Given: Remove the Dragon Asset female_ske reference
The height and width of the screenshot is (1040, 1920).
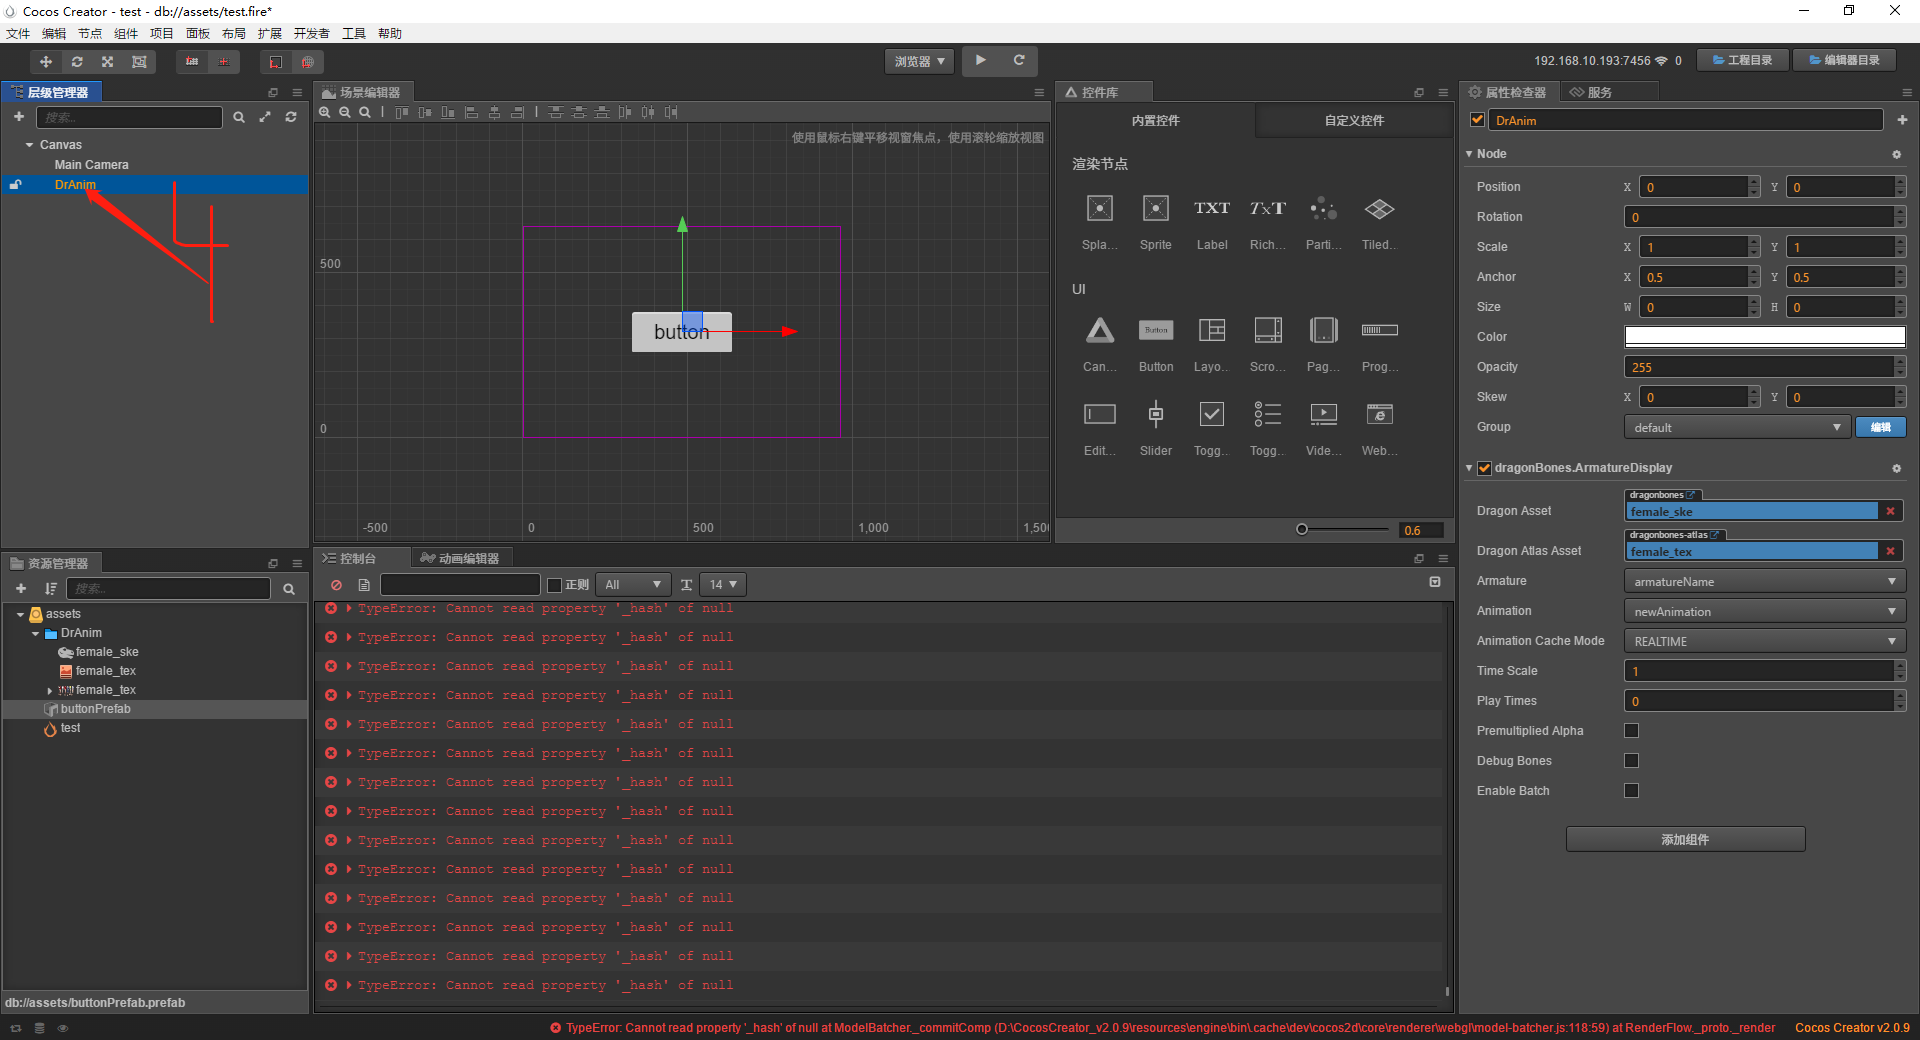Looking at the screenshot, I should [1891, 511].
